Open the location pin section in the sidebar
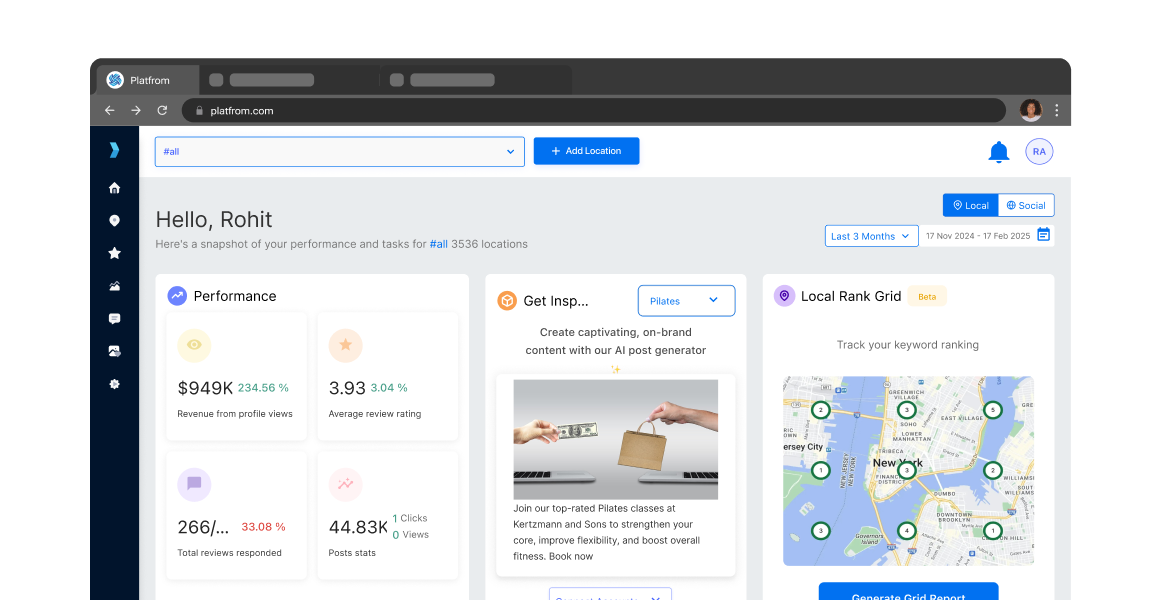 tap(114, 220)
